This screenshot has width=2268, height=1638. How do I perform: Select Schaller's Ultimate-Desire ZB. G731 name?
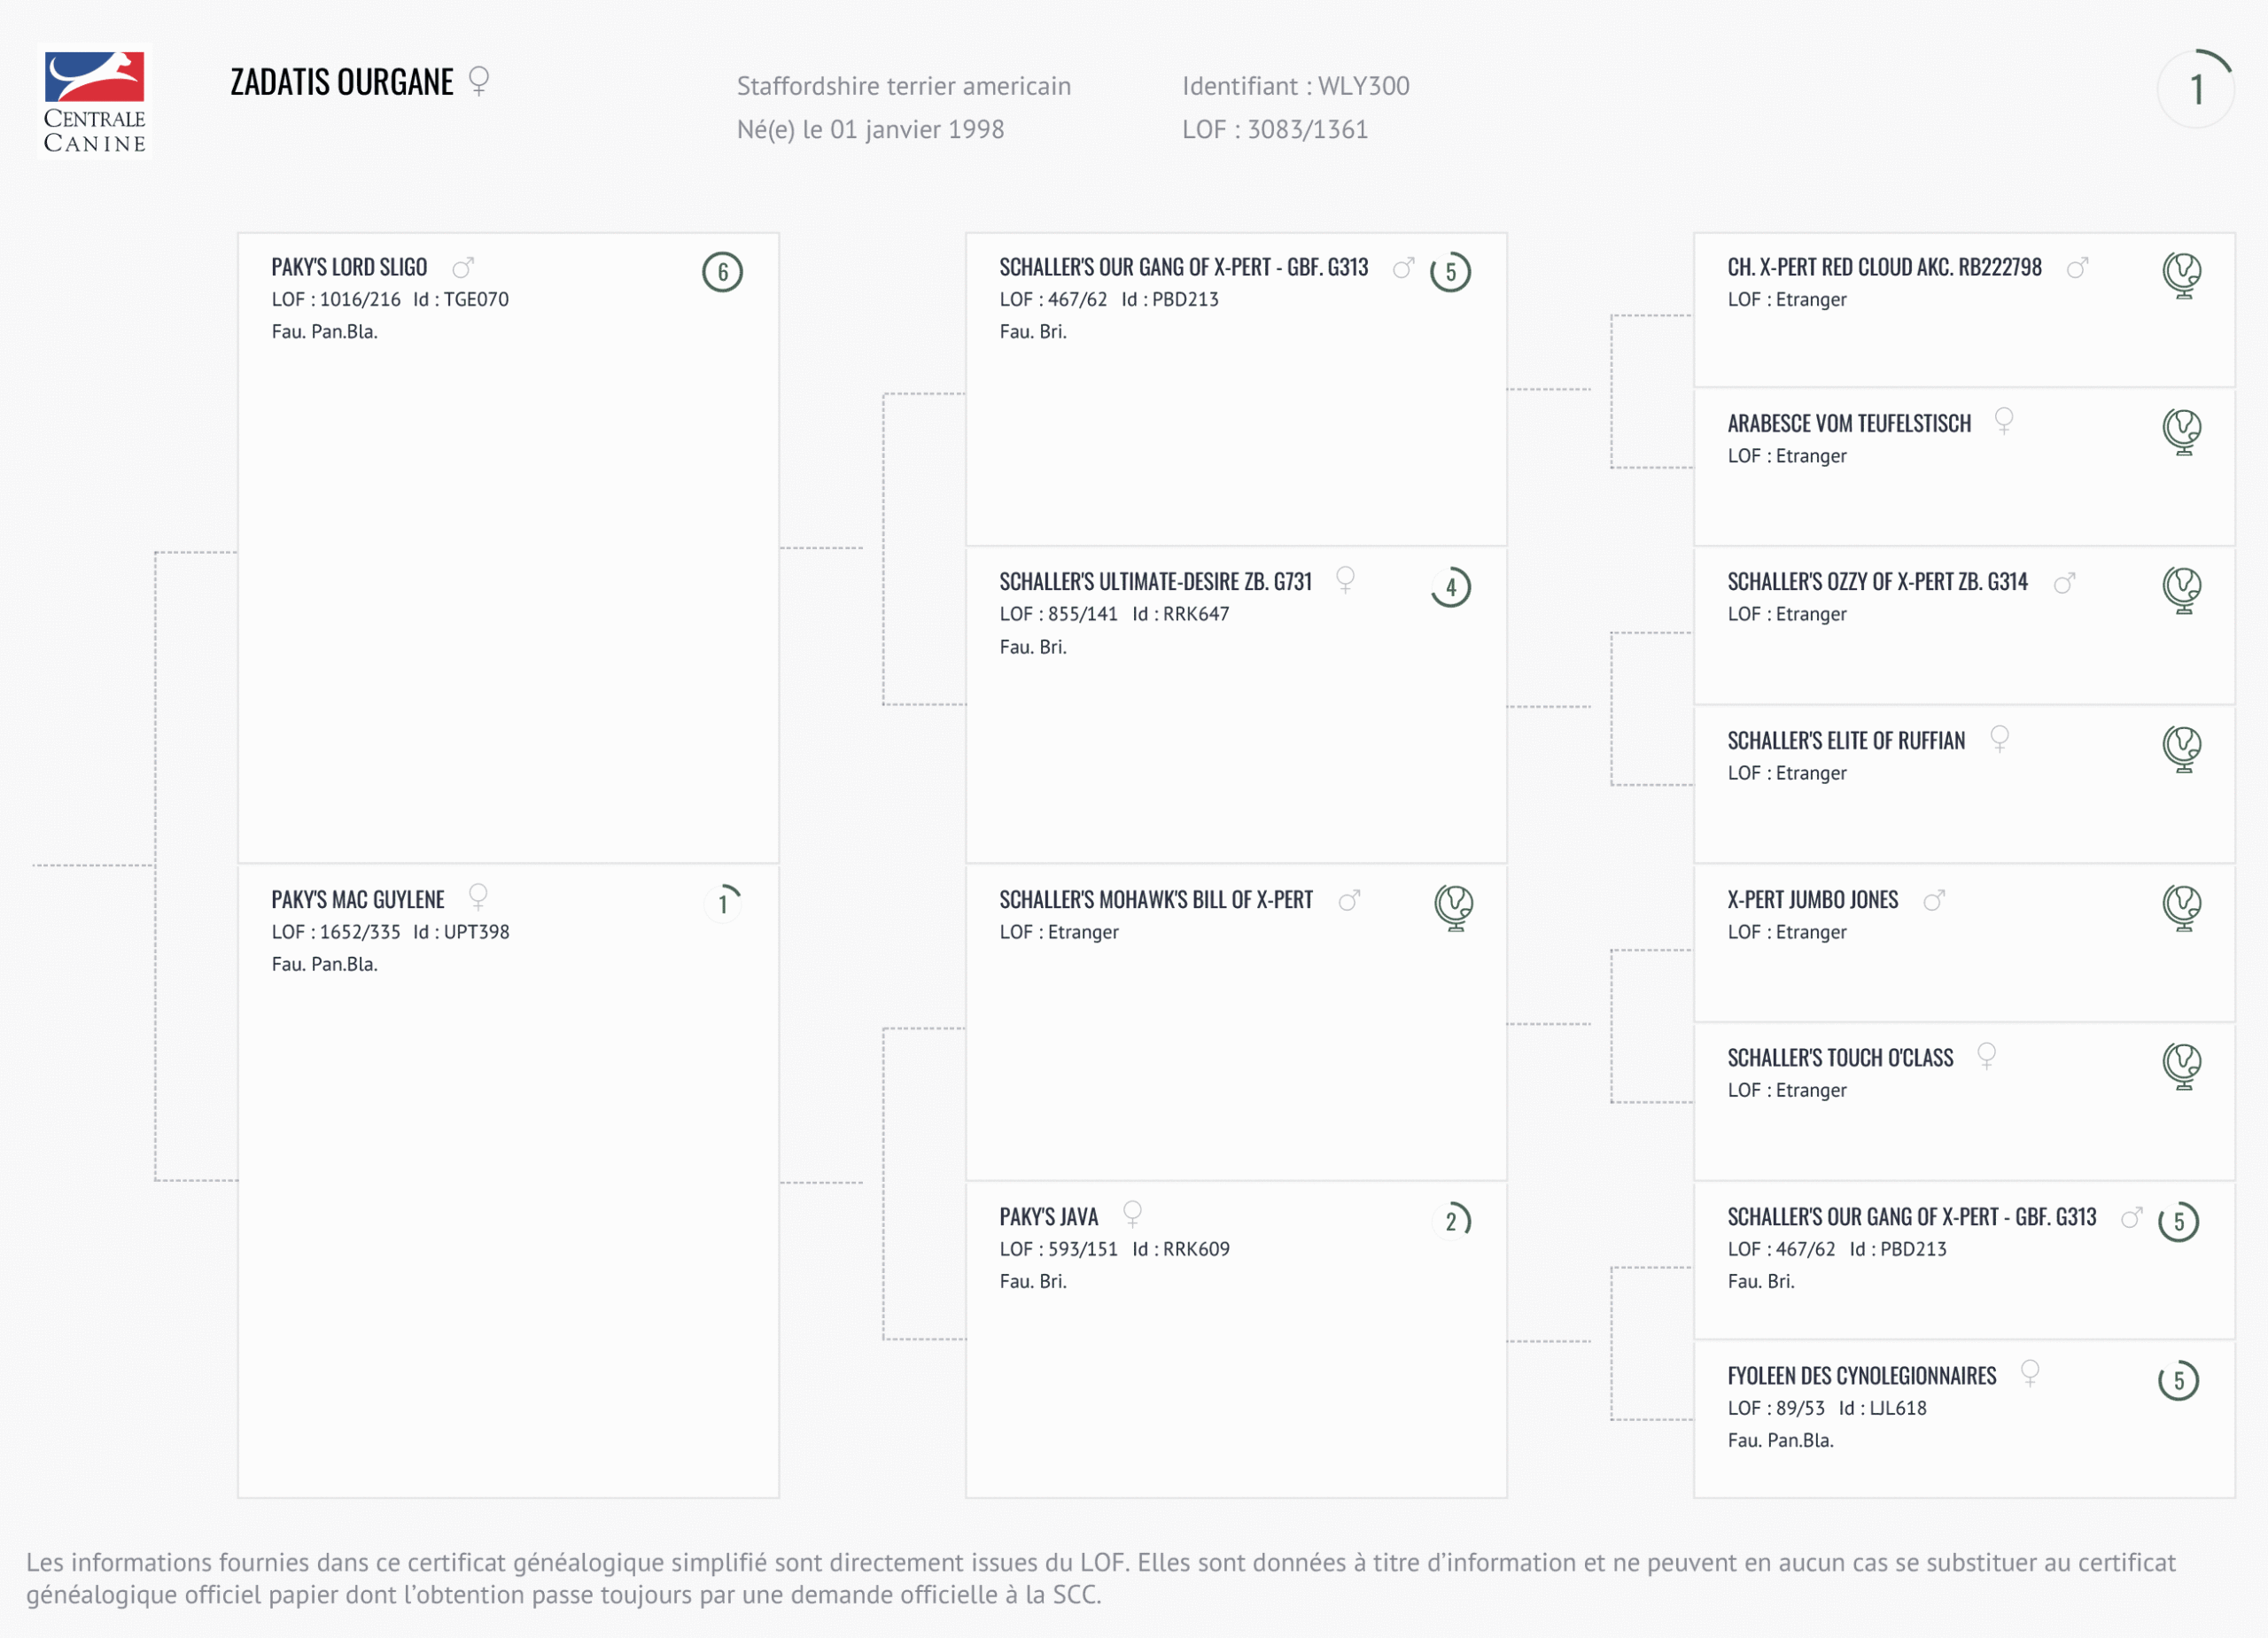1155,582
